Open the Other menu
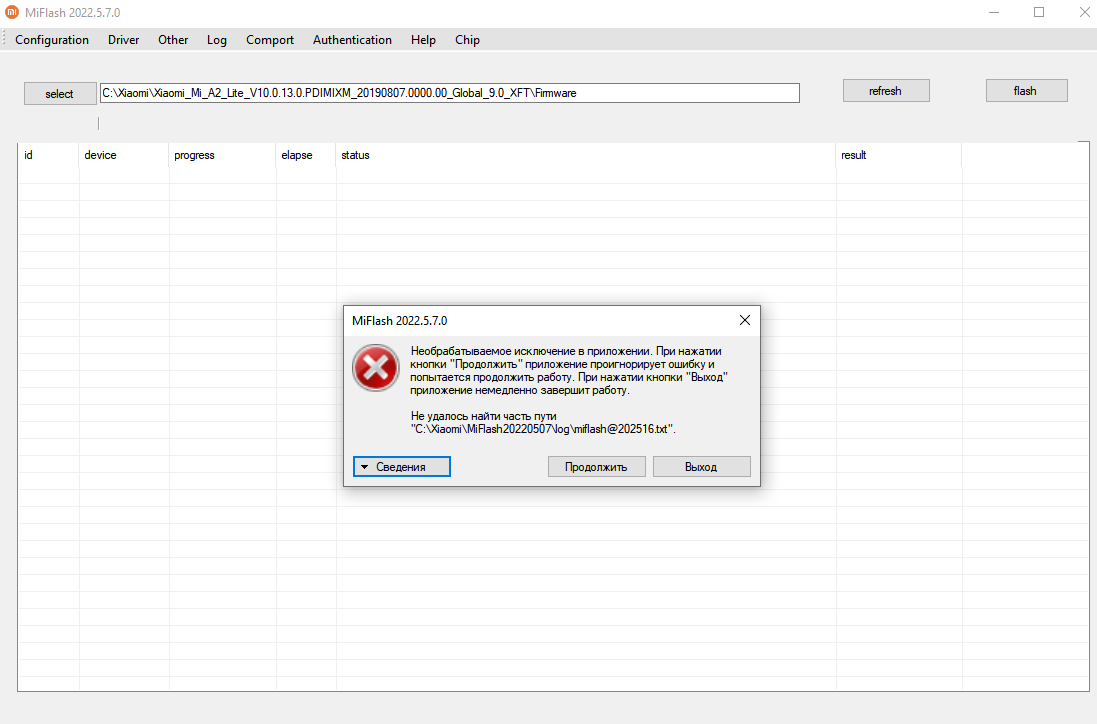 [x=173, y=40]
